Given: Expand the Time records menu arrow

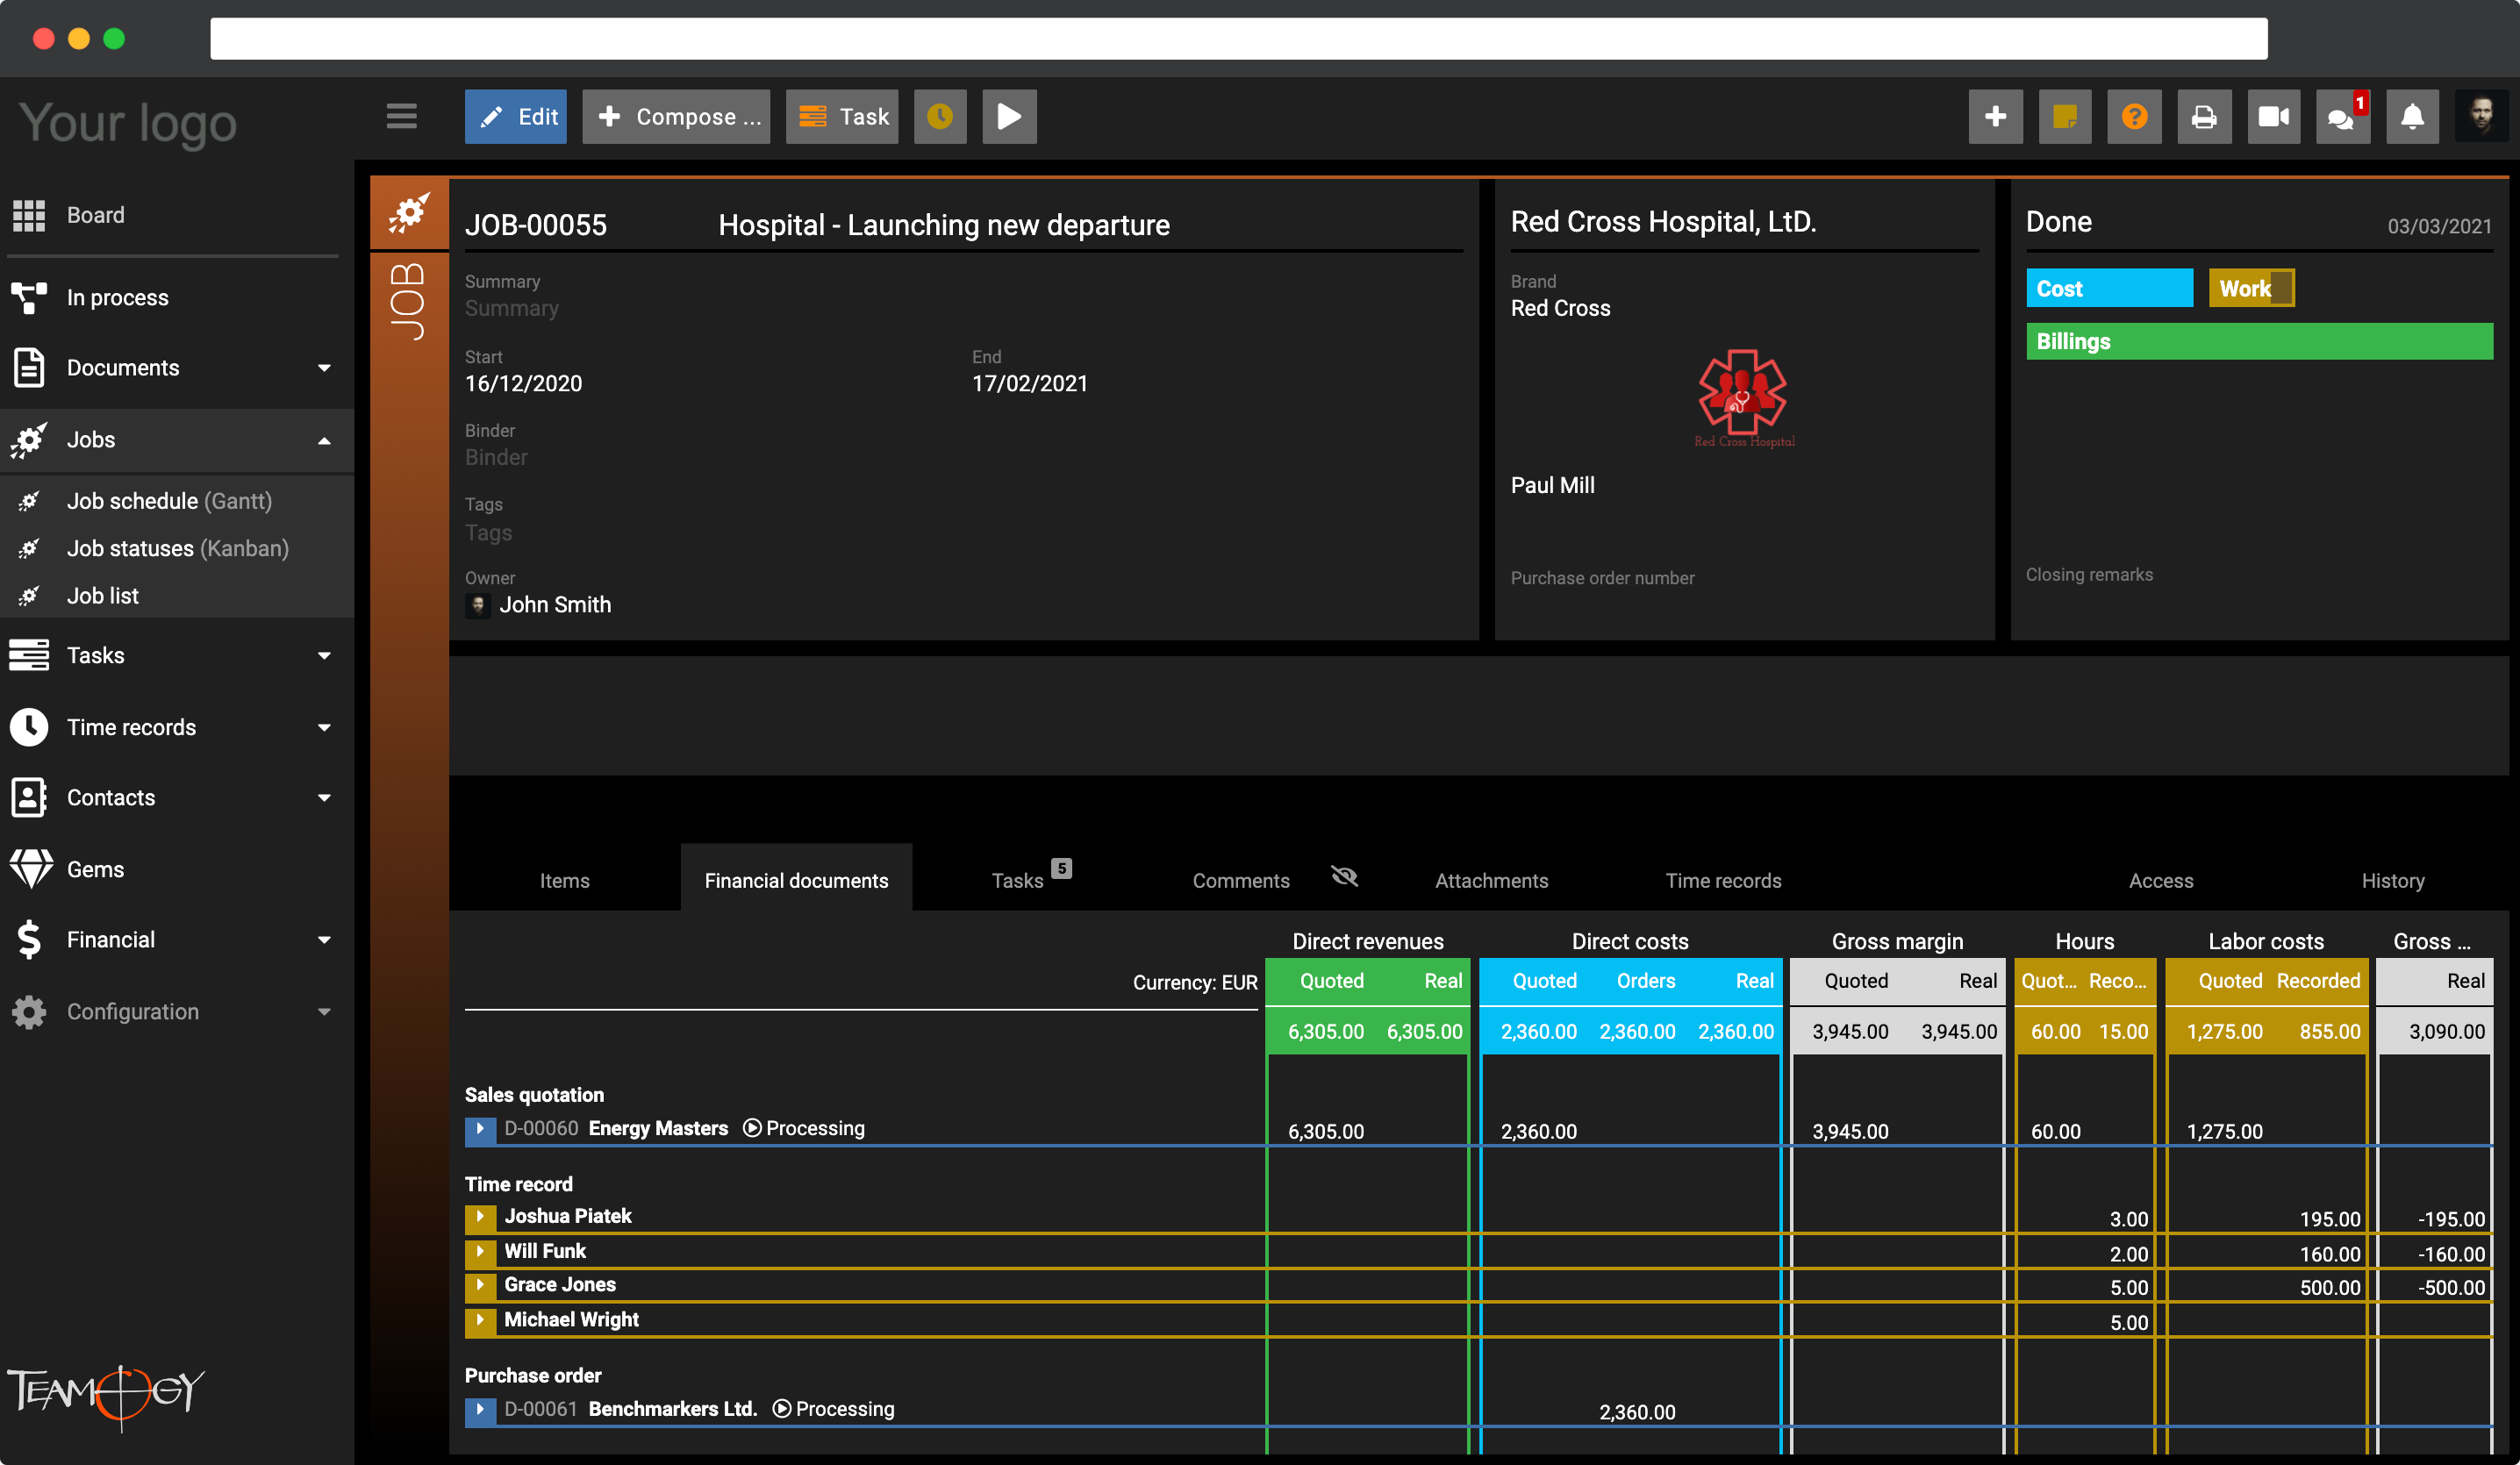Looking at the screenshot, I should point(324,727).
